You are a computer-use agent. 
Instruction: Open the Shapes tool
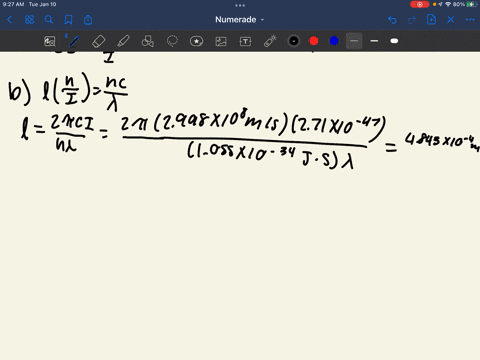click(148, 41)
